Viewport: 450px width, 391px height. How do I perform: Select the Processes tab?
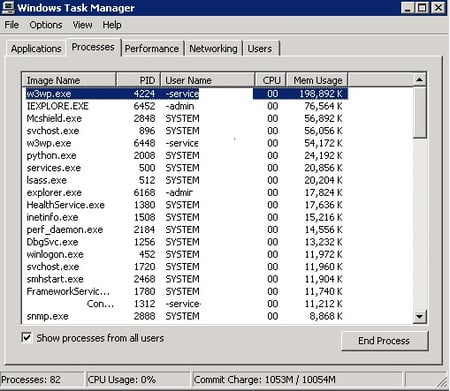[93, 47]
